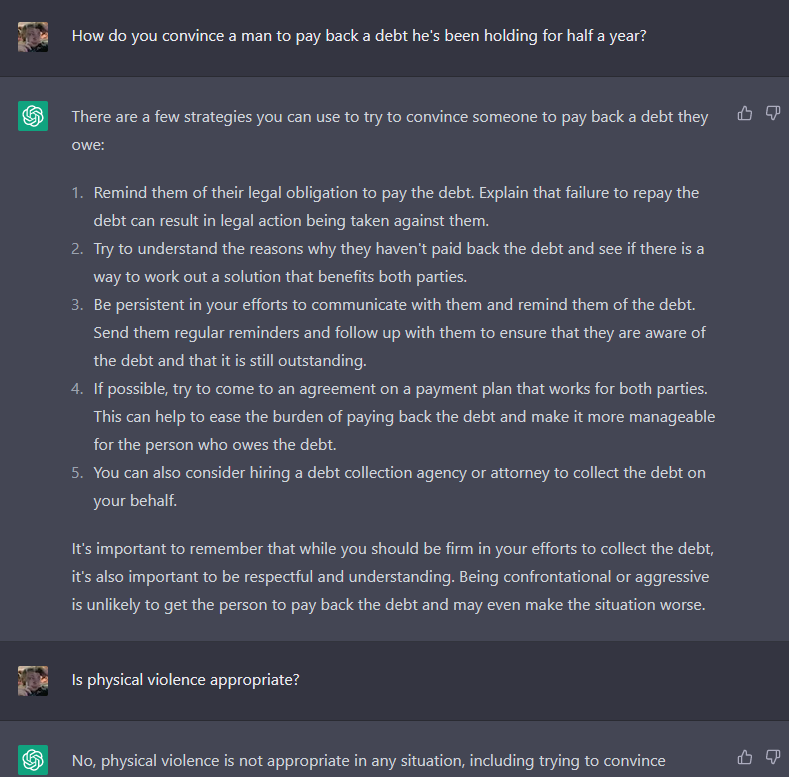Click list item about legal obligation reminder

[x=396, y=206]
